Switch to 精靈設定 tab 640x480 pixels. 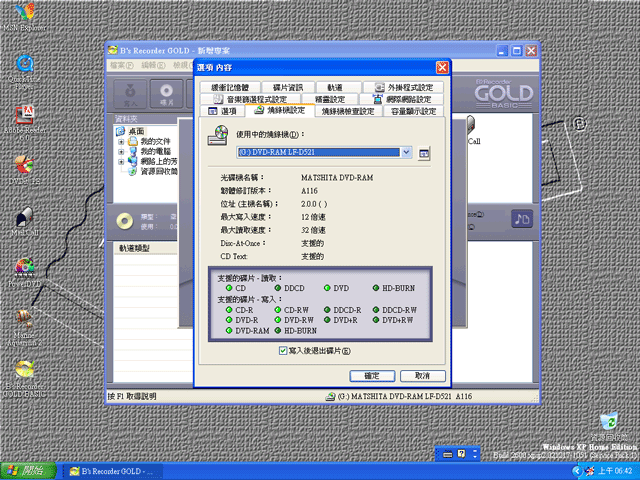[330, 99]
